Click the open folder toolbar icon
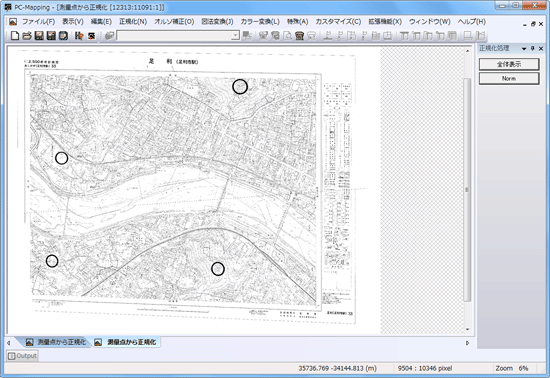The width and height of the screenshot is (550, 378). click(27, 36)
